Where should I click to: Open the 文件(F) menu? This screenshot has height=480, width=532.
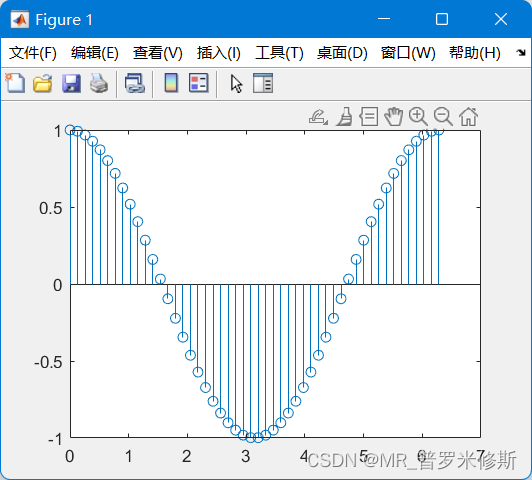pos(33,53)
